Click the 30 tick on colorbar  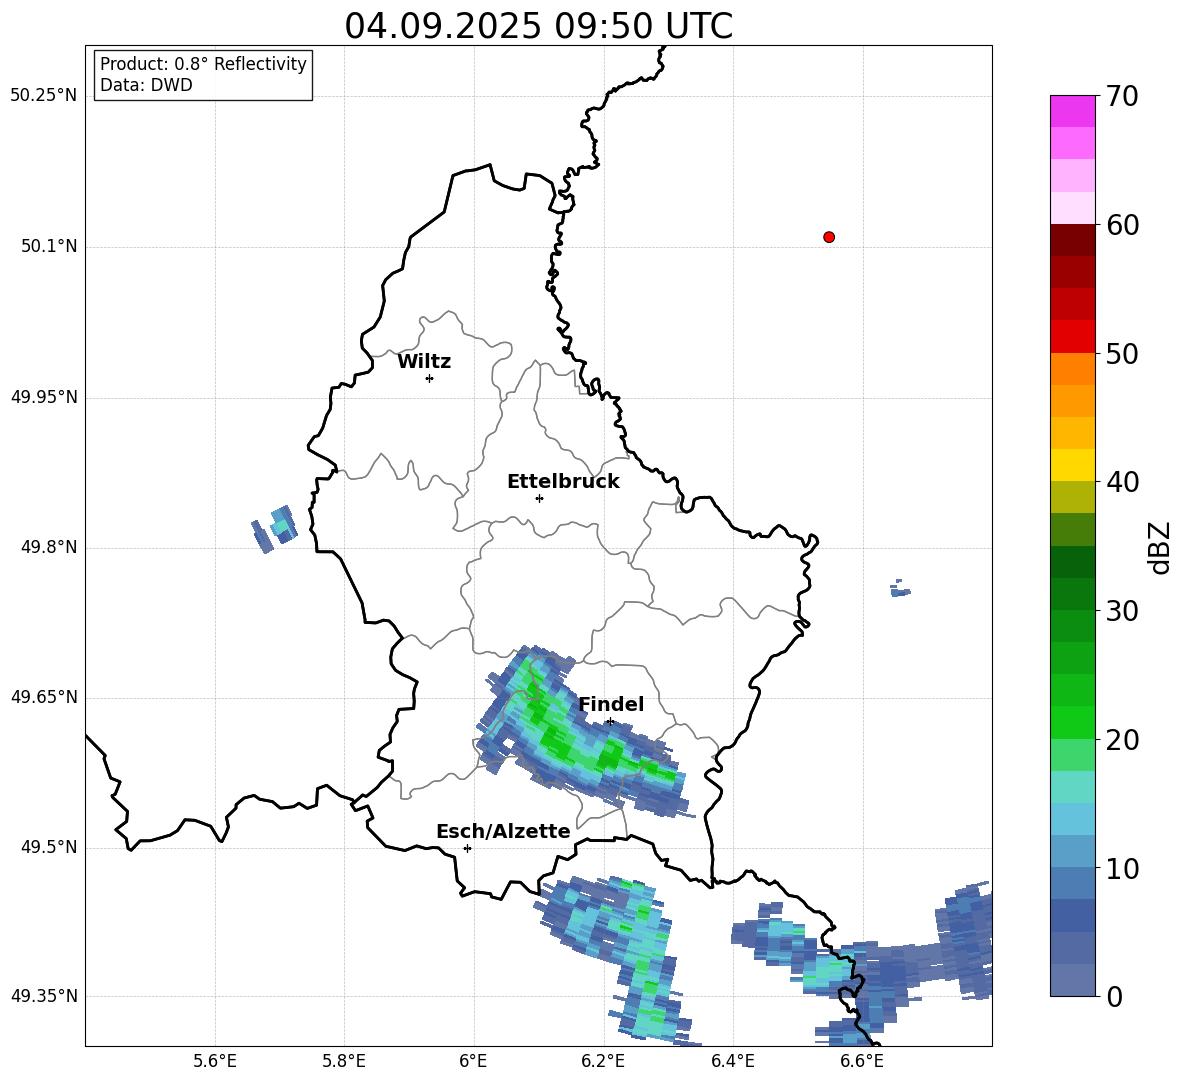pos(1122,611)
